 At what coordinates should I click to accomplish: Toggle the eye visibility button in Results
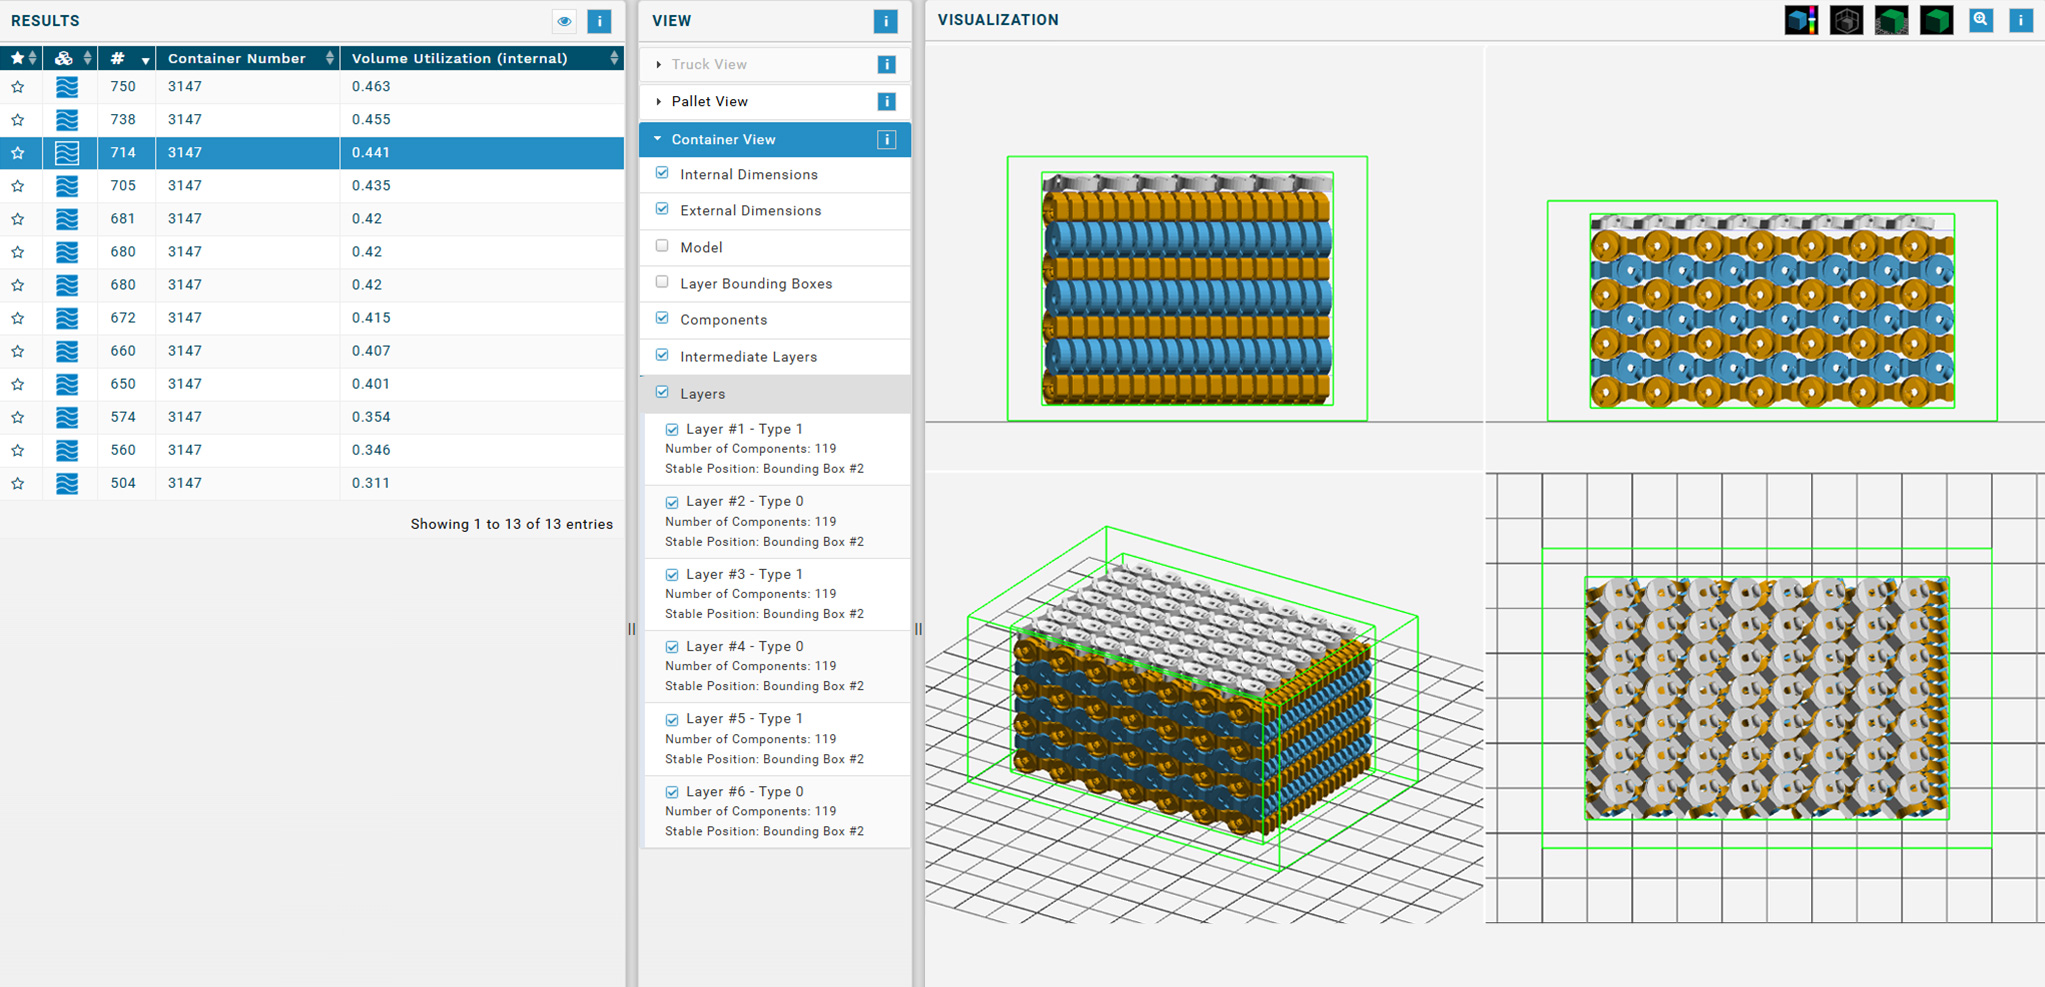point(564,21)
